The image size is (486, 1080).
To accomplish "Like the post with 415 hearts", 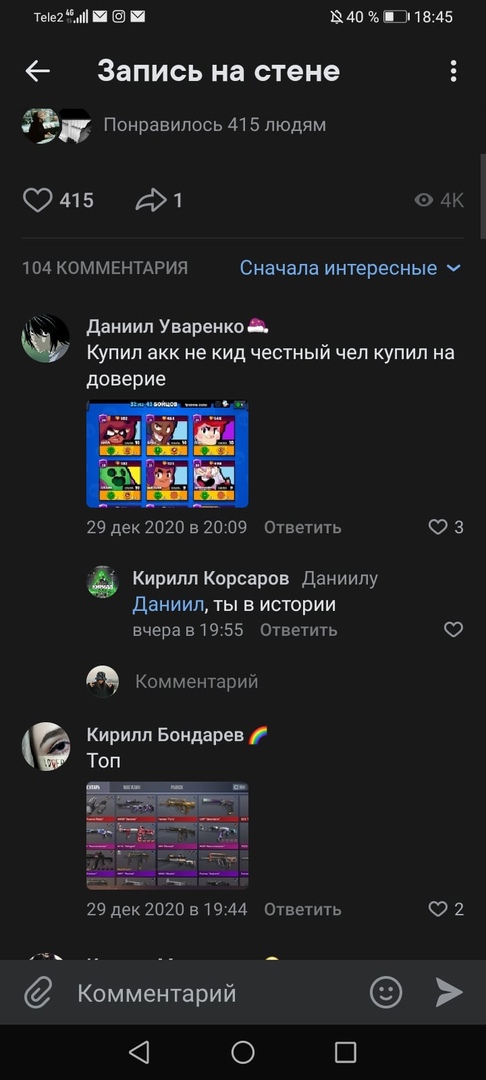I will (38, 200).
